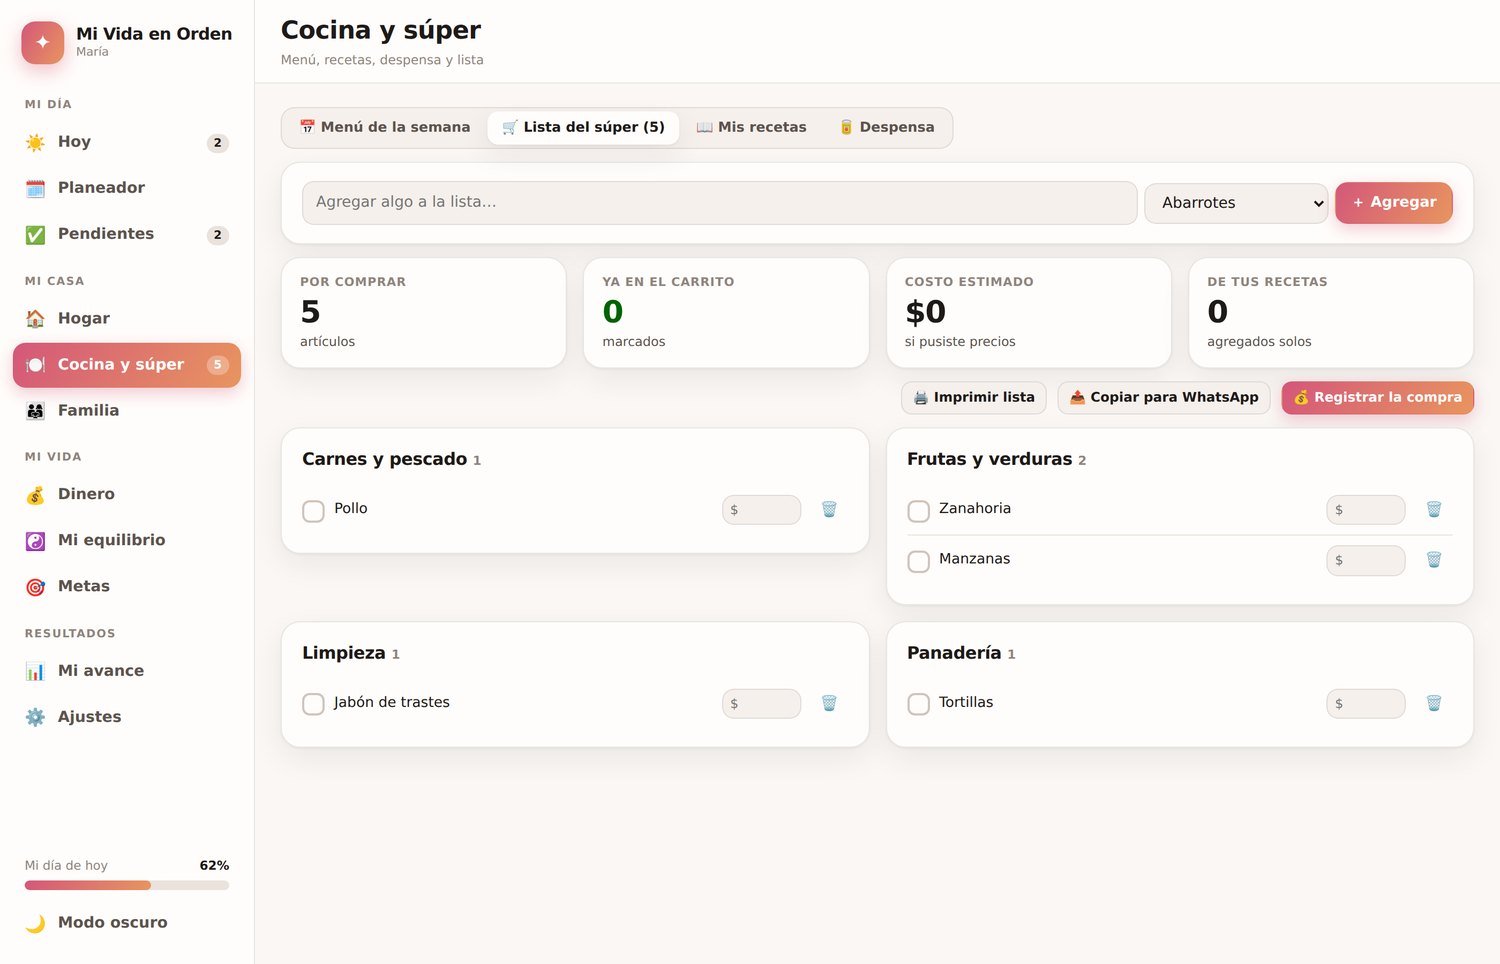Remove Zanahoria using its trash icon

click(1433, 510)
